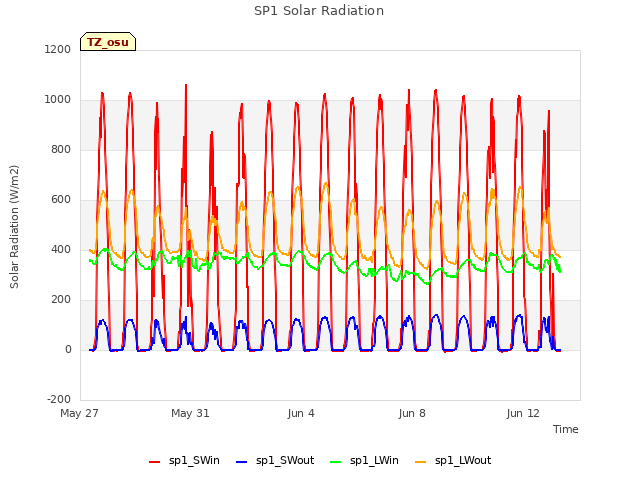Toggle the sp1_SWin legend entry
This screenshot has height=480, width=640.
coord(184,461)
